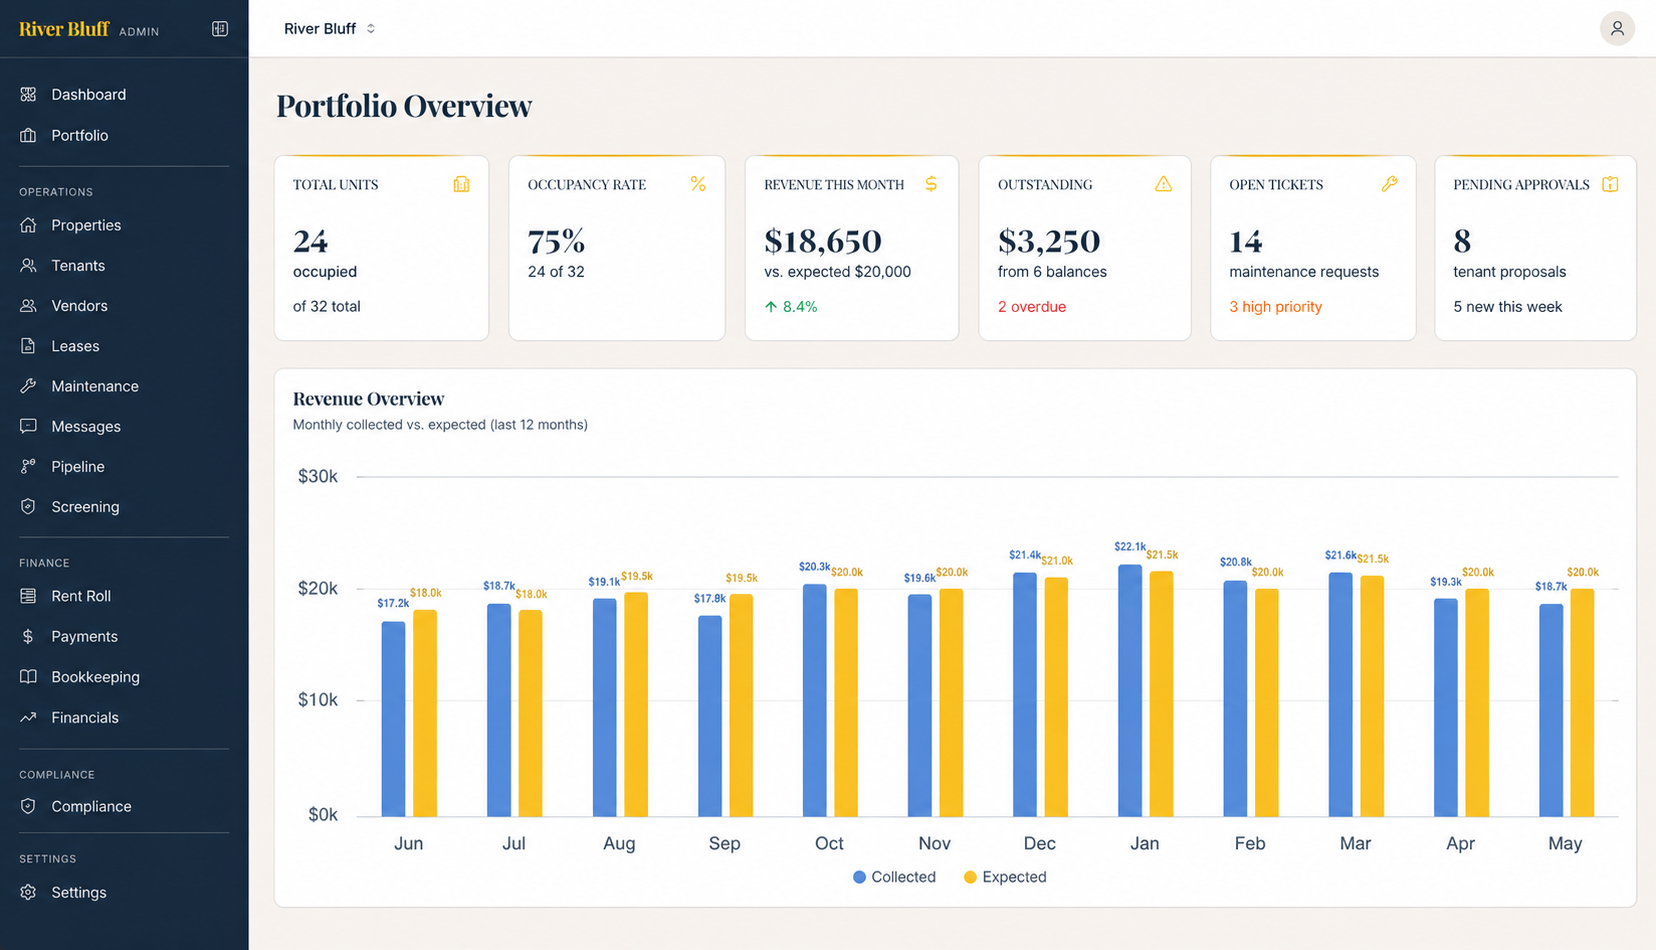
Task: Click the Compliance shield icon
Action: click(28, 806)
